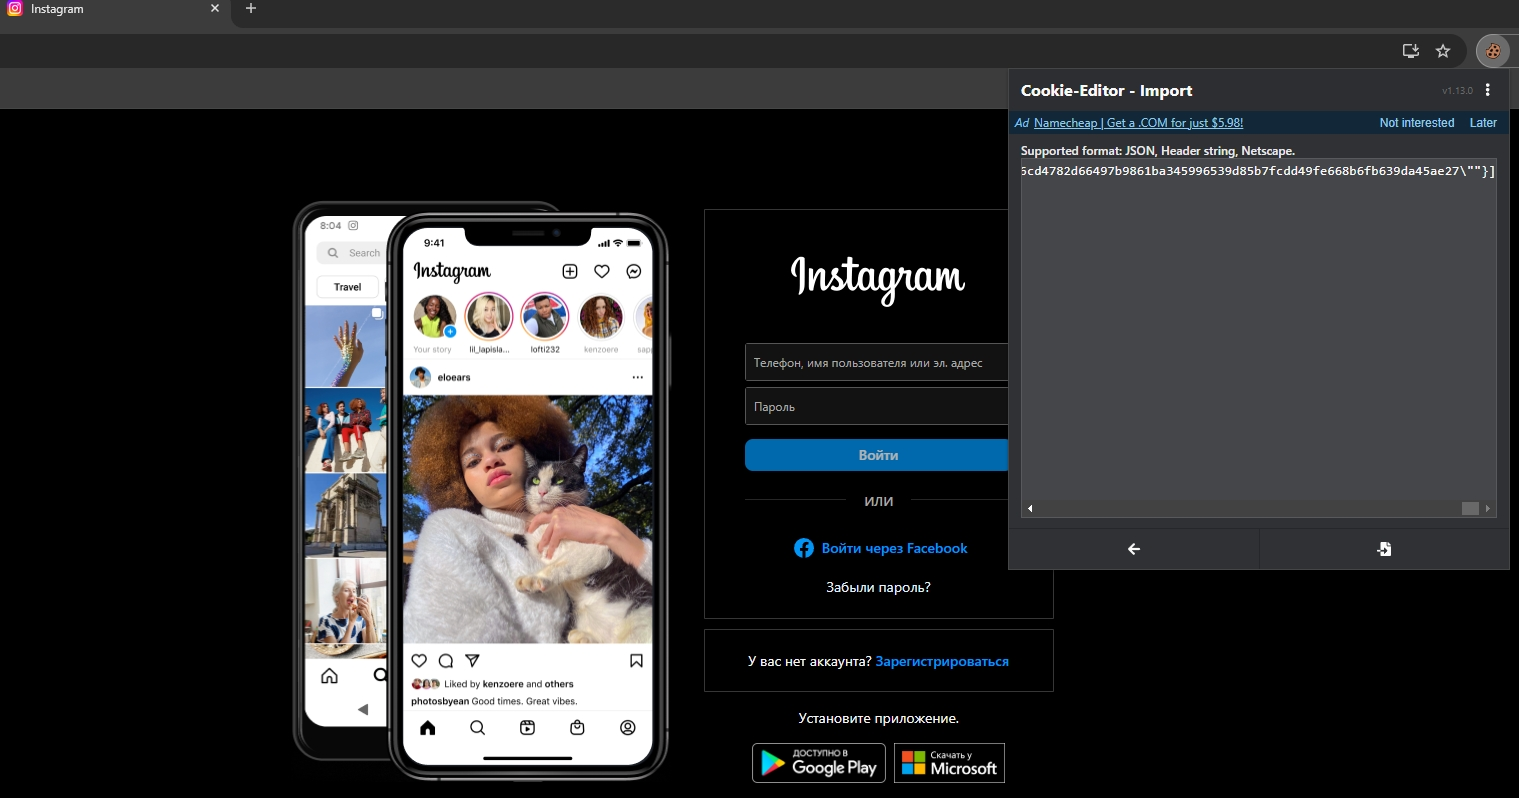Dismiss ad with Not interested
The width and height of the screenshot is (1519, 798).
click(1416, 123)
